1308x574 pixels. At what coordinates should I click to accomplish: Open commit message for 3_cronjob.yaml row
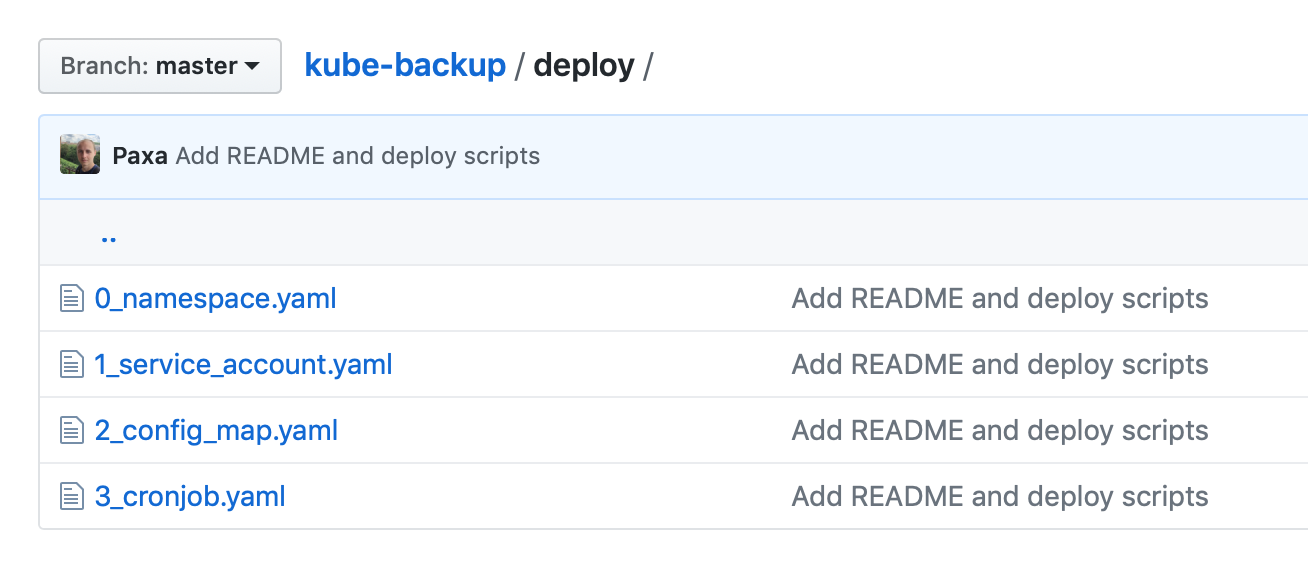coord(999,496)
